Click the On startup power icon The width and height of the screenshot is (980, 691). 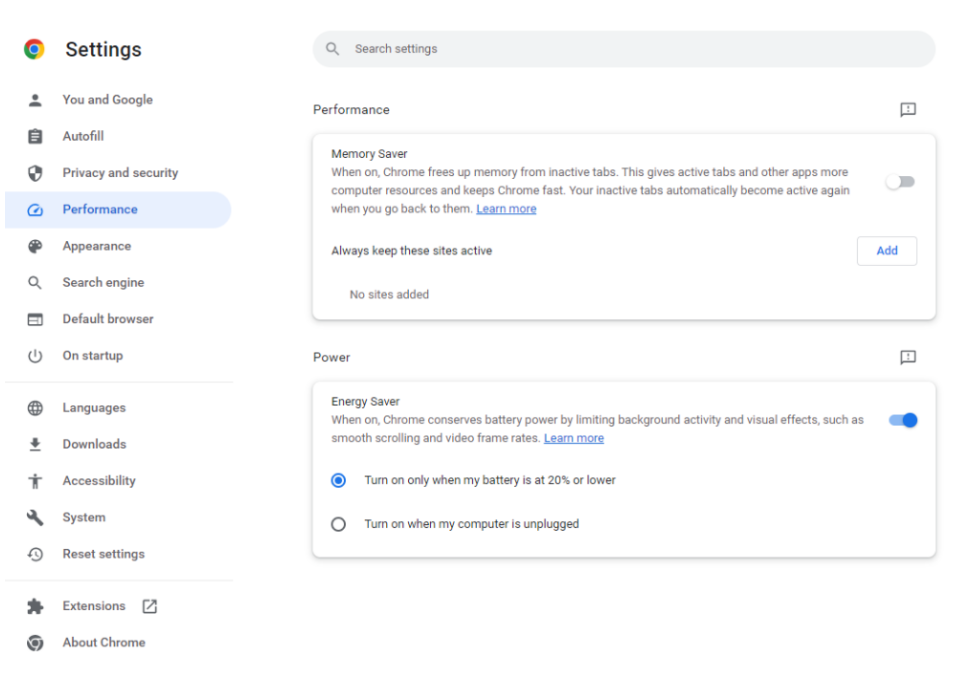(x=35, y=356)
